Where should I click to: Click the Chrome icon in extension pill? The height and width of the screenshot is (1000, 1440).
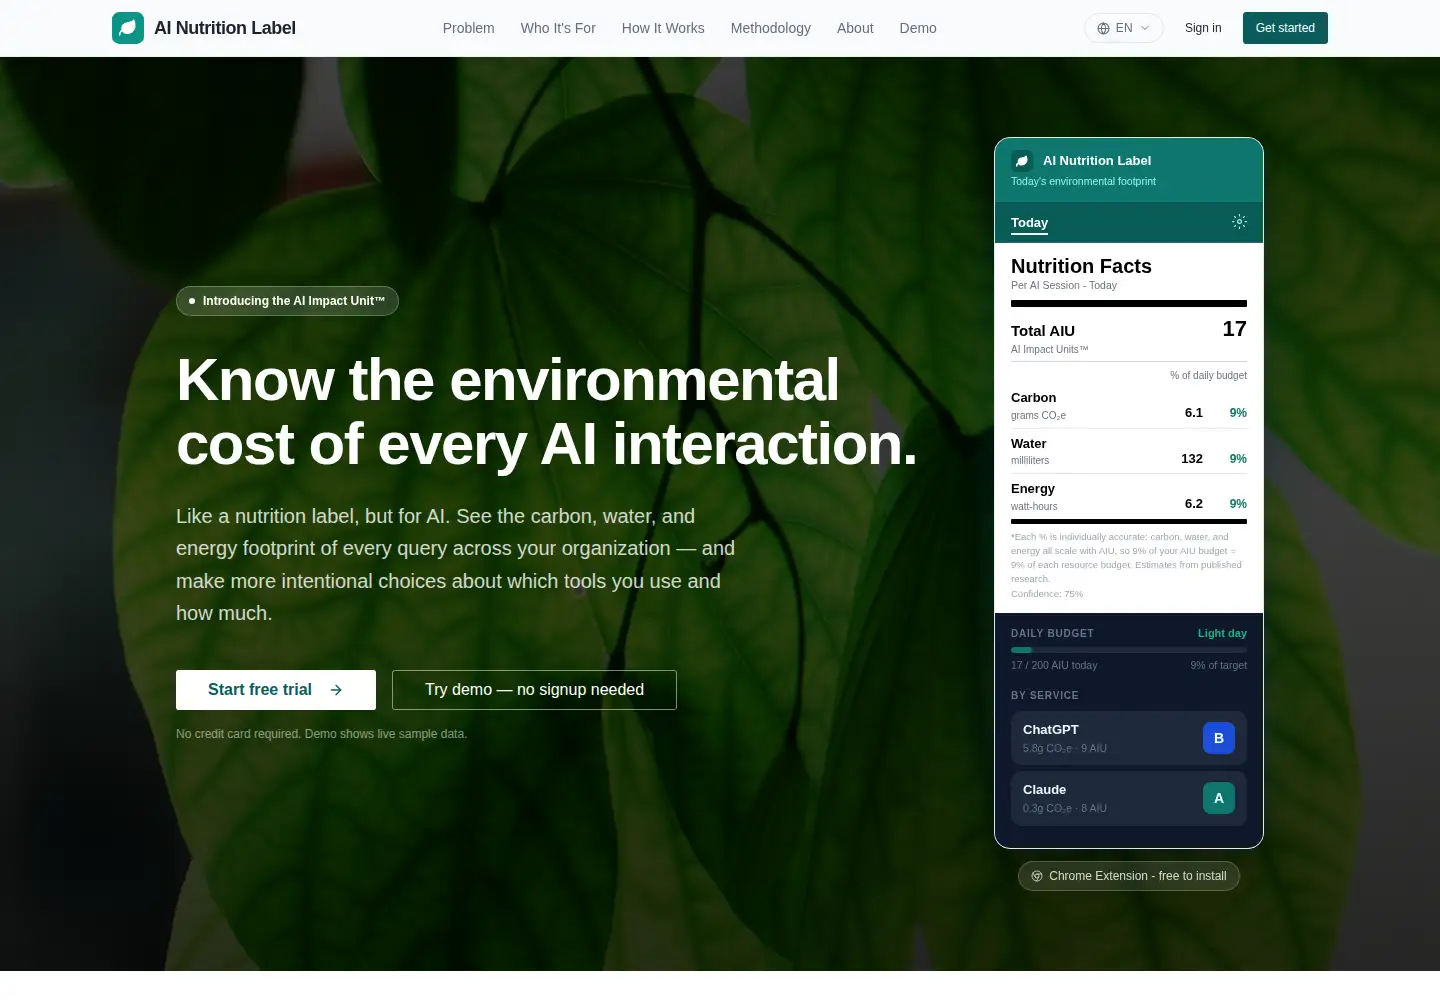click(x=1037, y=876)
